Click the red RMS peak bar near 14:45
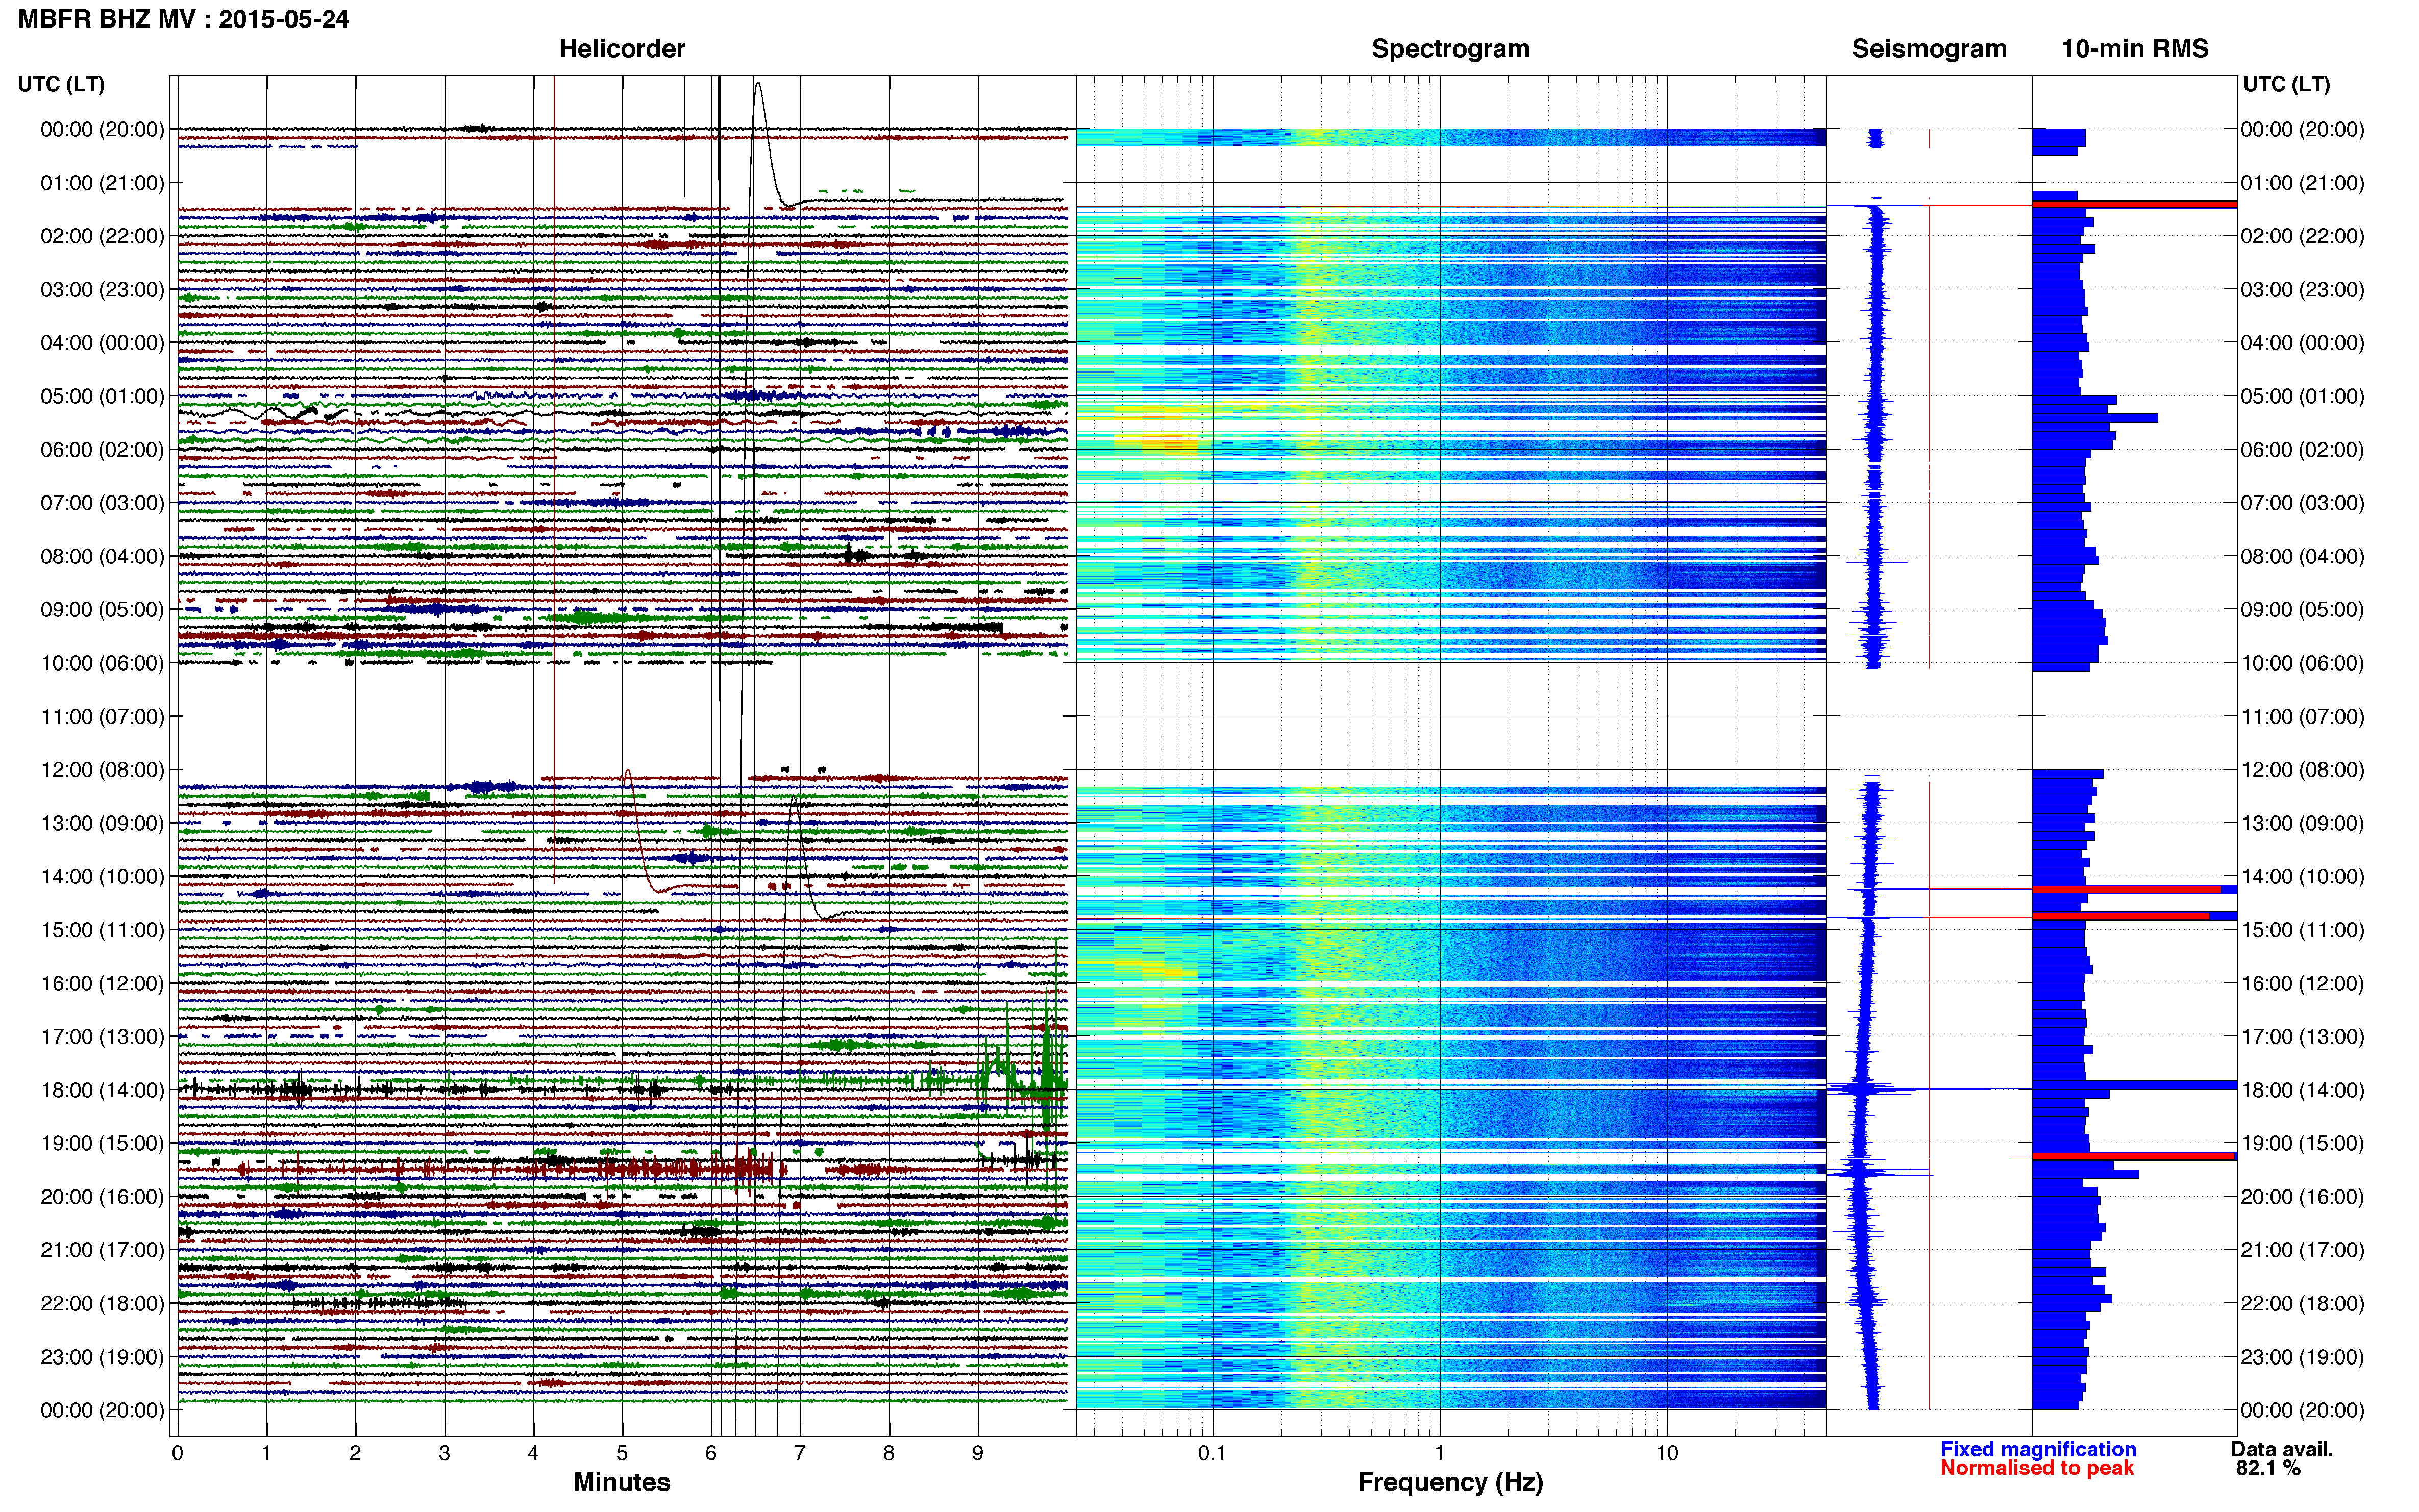Screen dimensions: 2419x1512 2120,916
